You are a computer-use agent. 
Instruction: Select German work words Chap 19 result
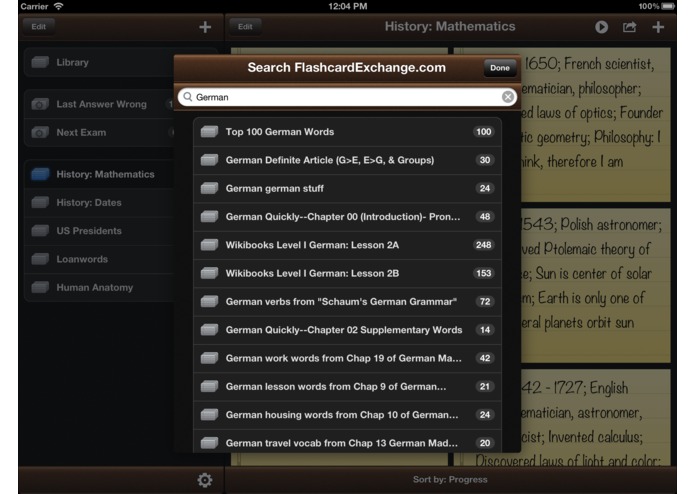[348, 358]
